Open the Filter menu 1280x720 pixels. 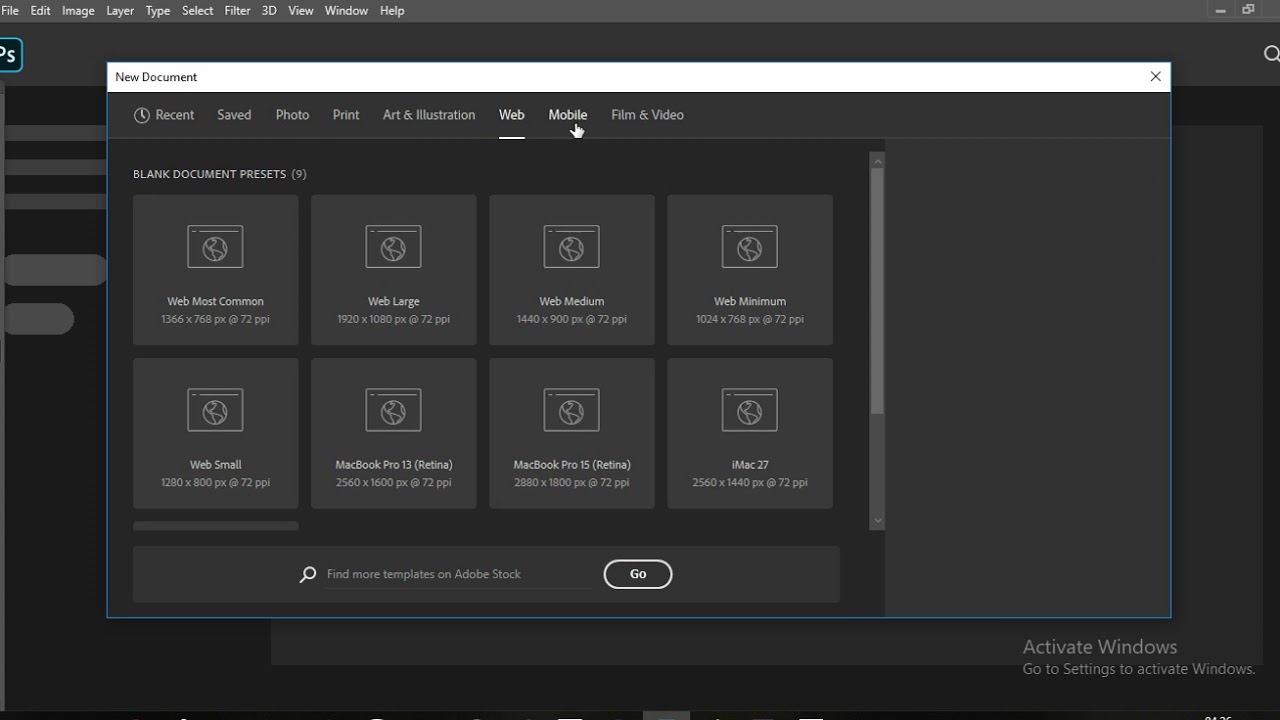point(237,10)
